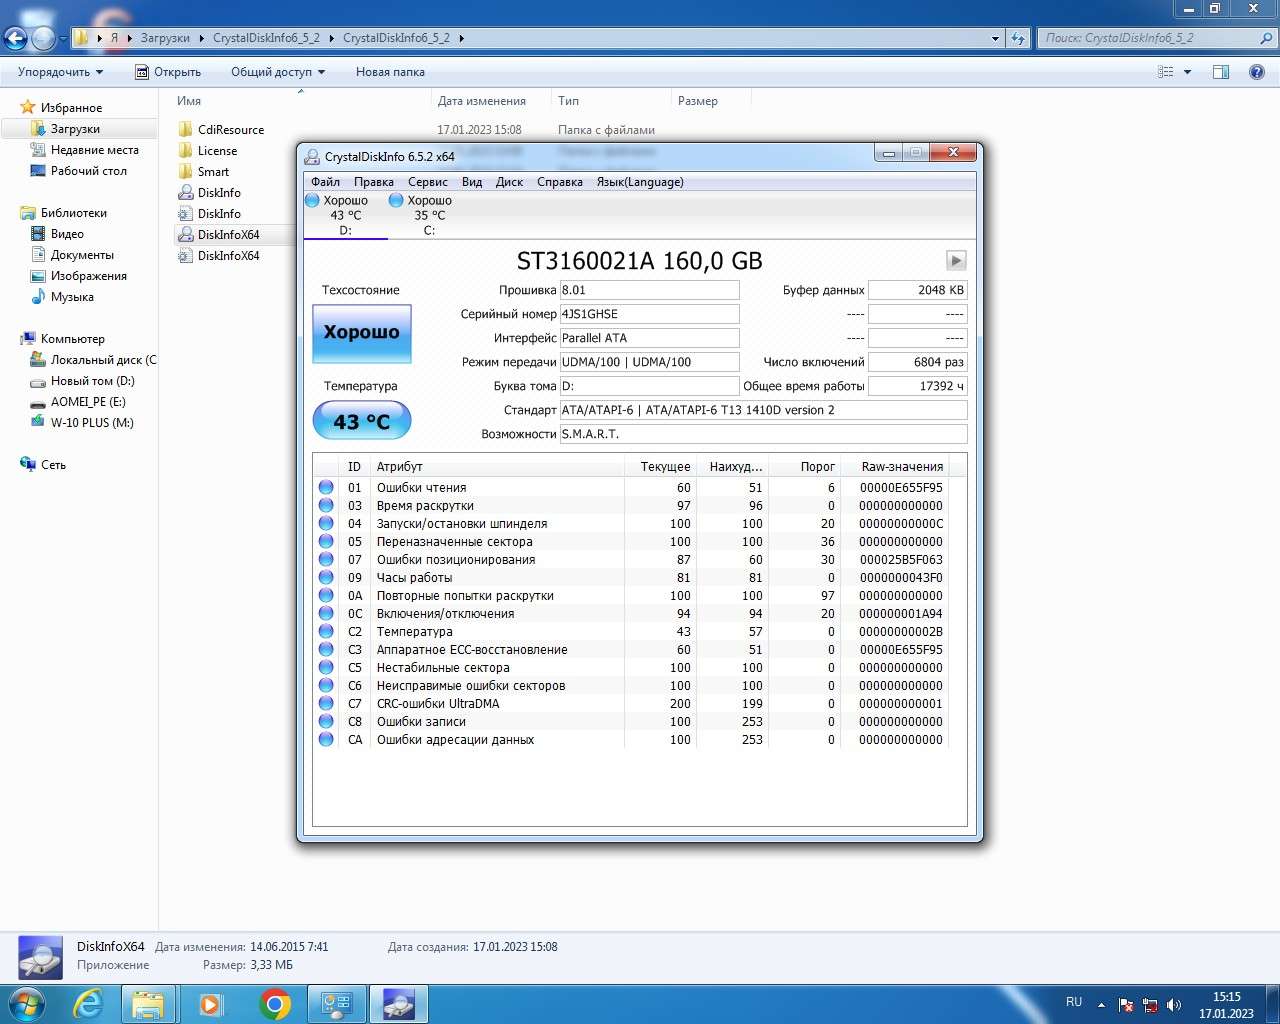1280x1024 pixels.
Task: Show hidden tray icons arrow
Action: (1101, 1005)
